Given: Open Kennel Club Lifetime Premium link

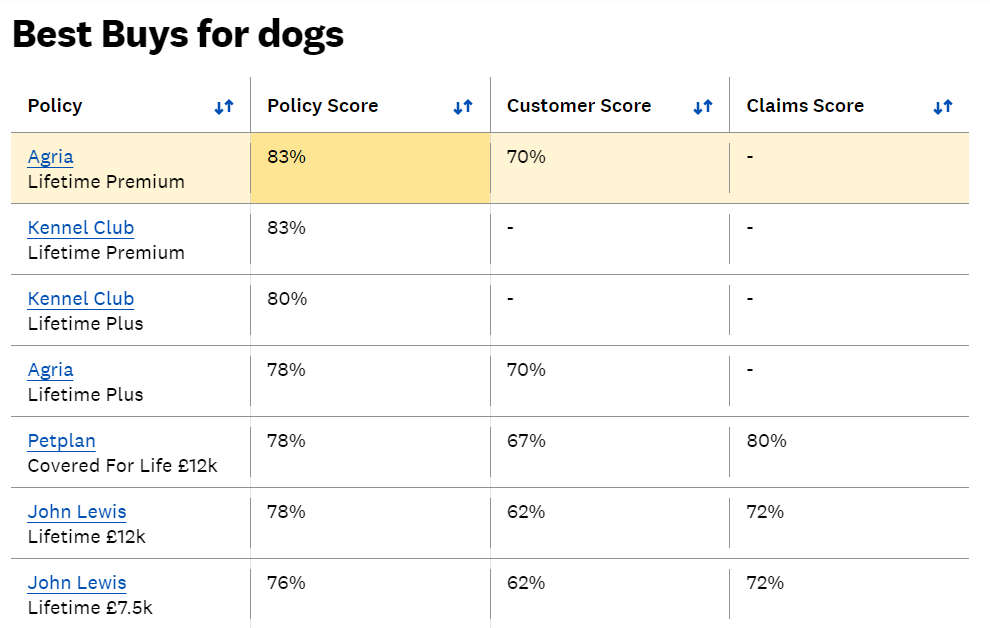Looking at the screenshot, I should 81,227.
